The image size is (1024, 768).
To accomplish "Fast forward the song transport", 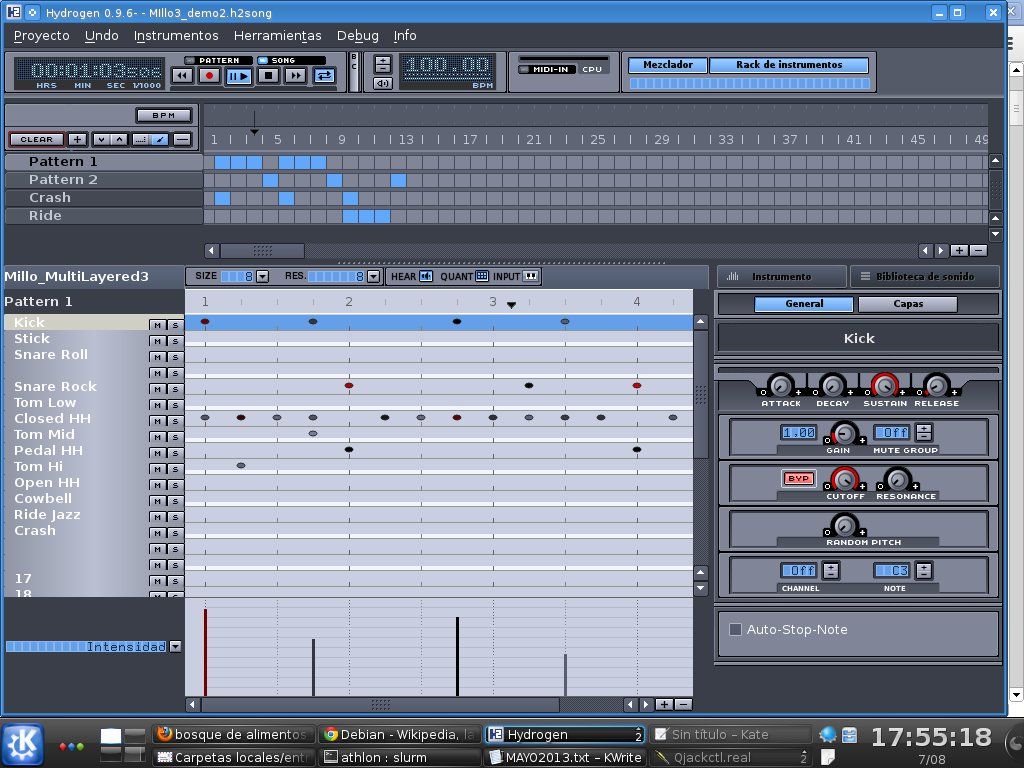I will 296,76.
